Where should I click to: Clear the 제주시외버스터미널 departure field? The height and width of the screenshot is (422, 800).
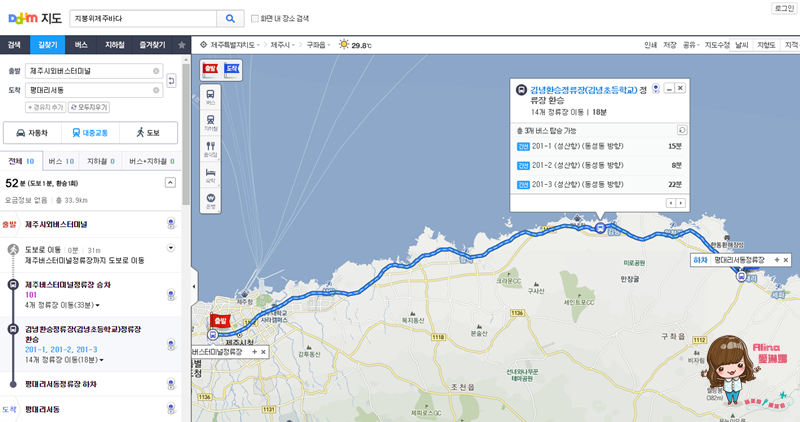click(x=156, y=71)
